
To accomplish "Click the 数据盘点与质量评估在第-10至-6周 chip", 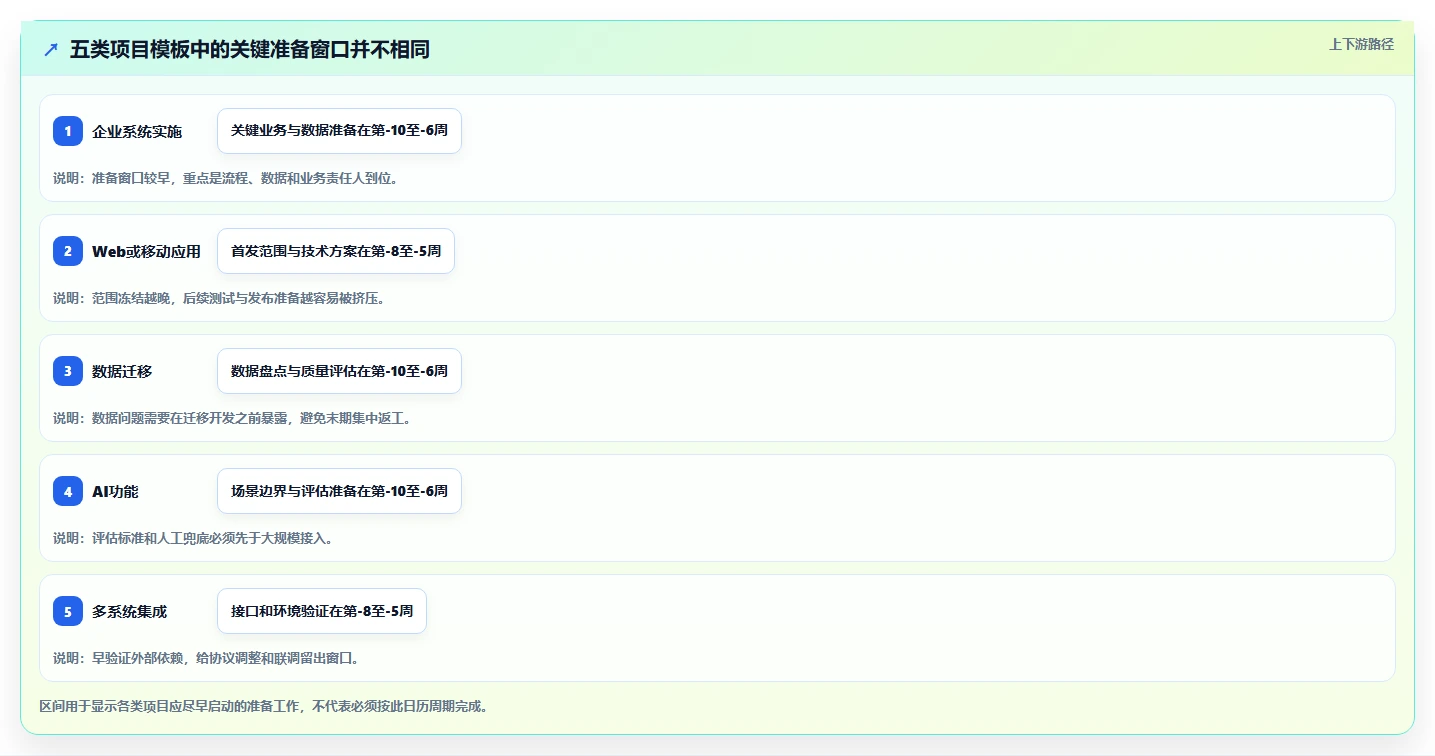I will click(x=339, y=371).
